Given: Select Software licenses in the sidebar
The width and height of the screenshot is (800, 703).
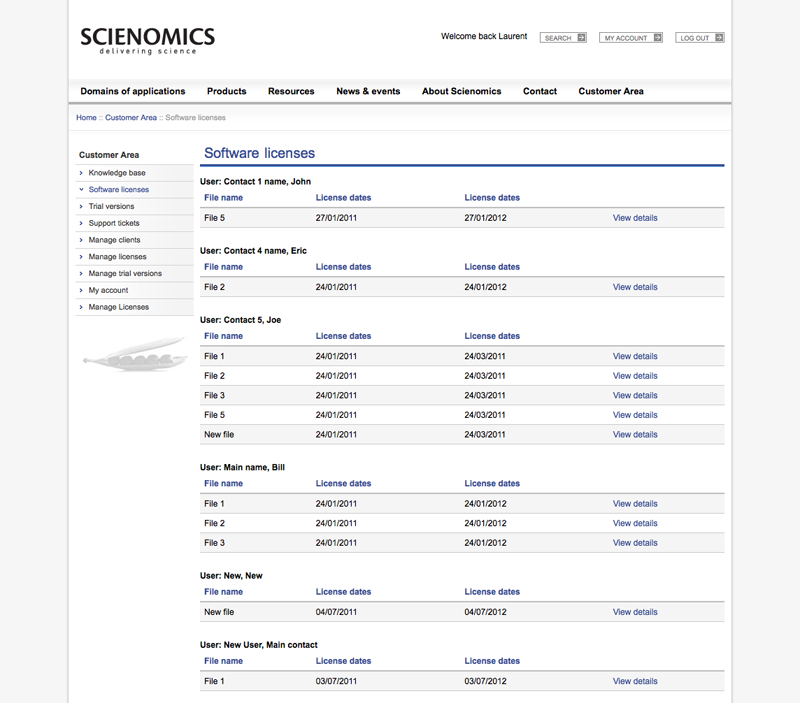Looking at the screenshot, I should coord(119,189).
